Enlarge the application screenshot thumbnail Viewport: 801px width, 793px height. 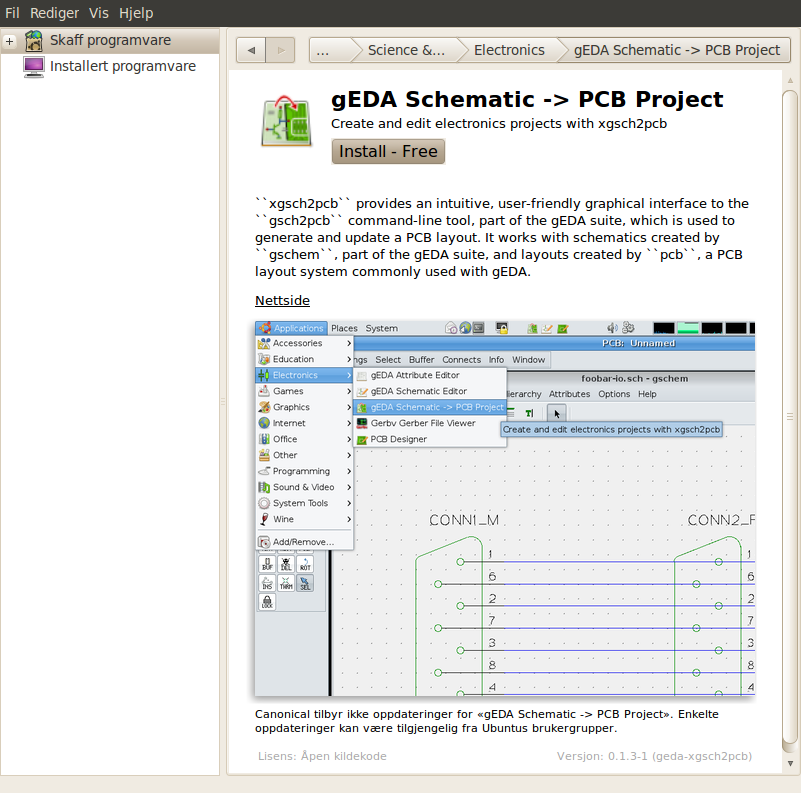click(505, 508)
